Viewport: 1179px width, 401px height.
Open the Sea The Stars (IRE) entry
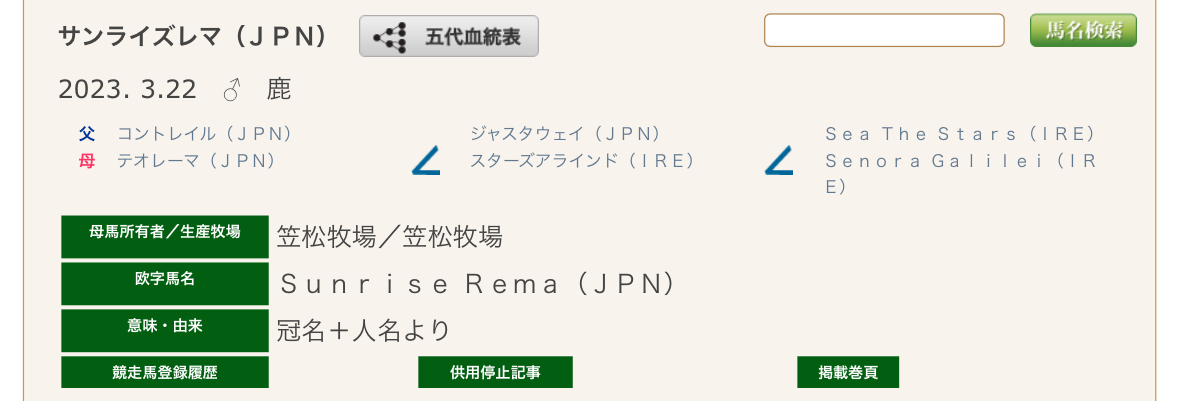click(960, 134)
